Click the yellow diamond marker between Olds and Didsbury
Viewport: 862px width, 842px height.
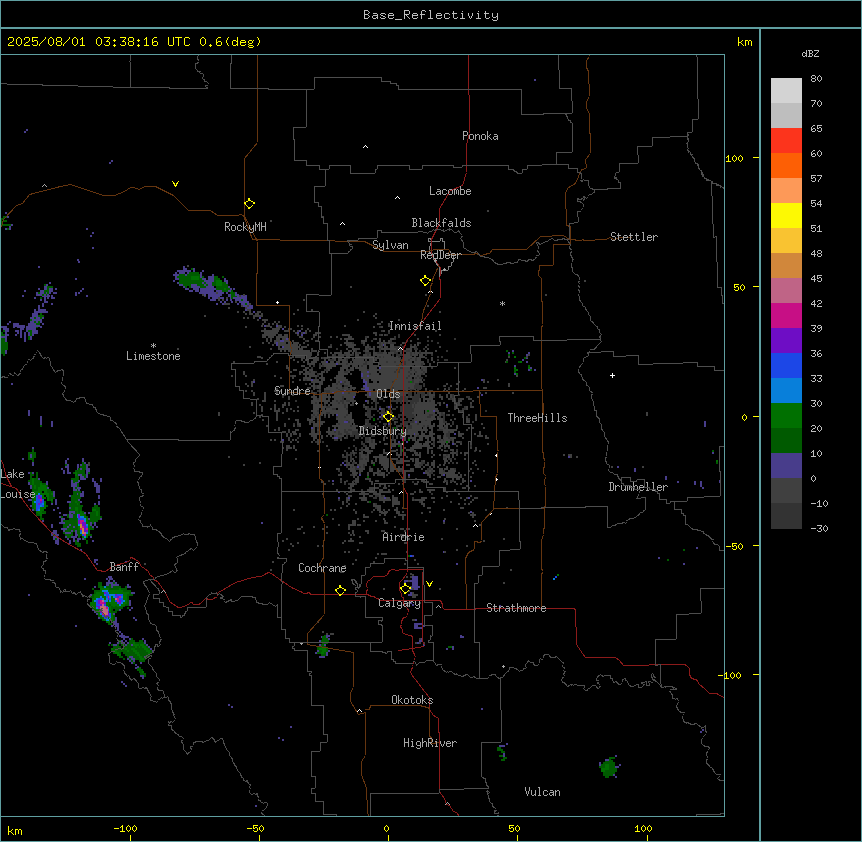[388, 416]
